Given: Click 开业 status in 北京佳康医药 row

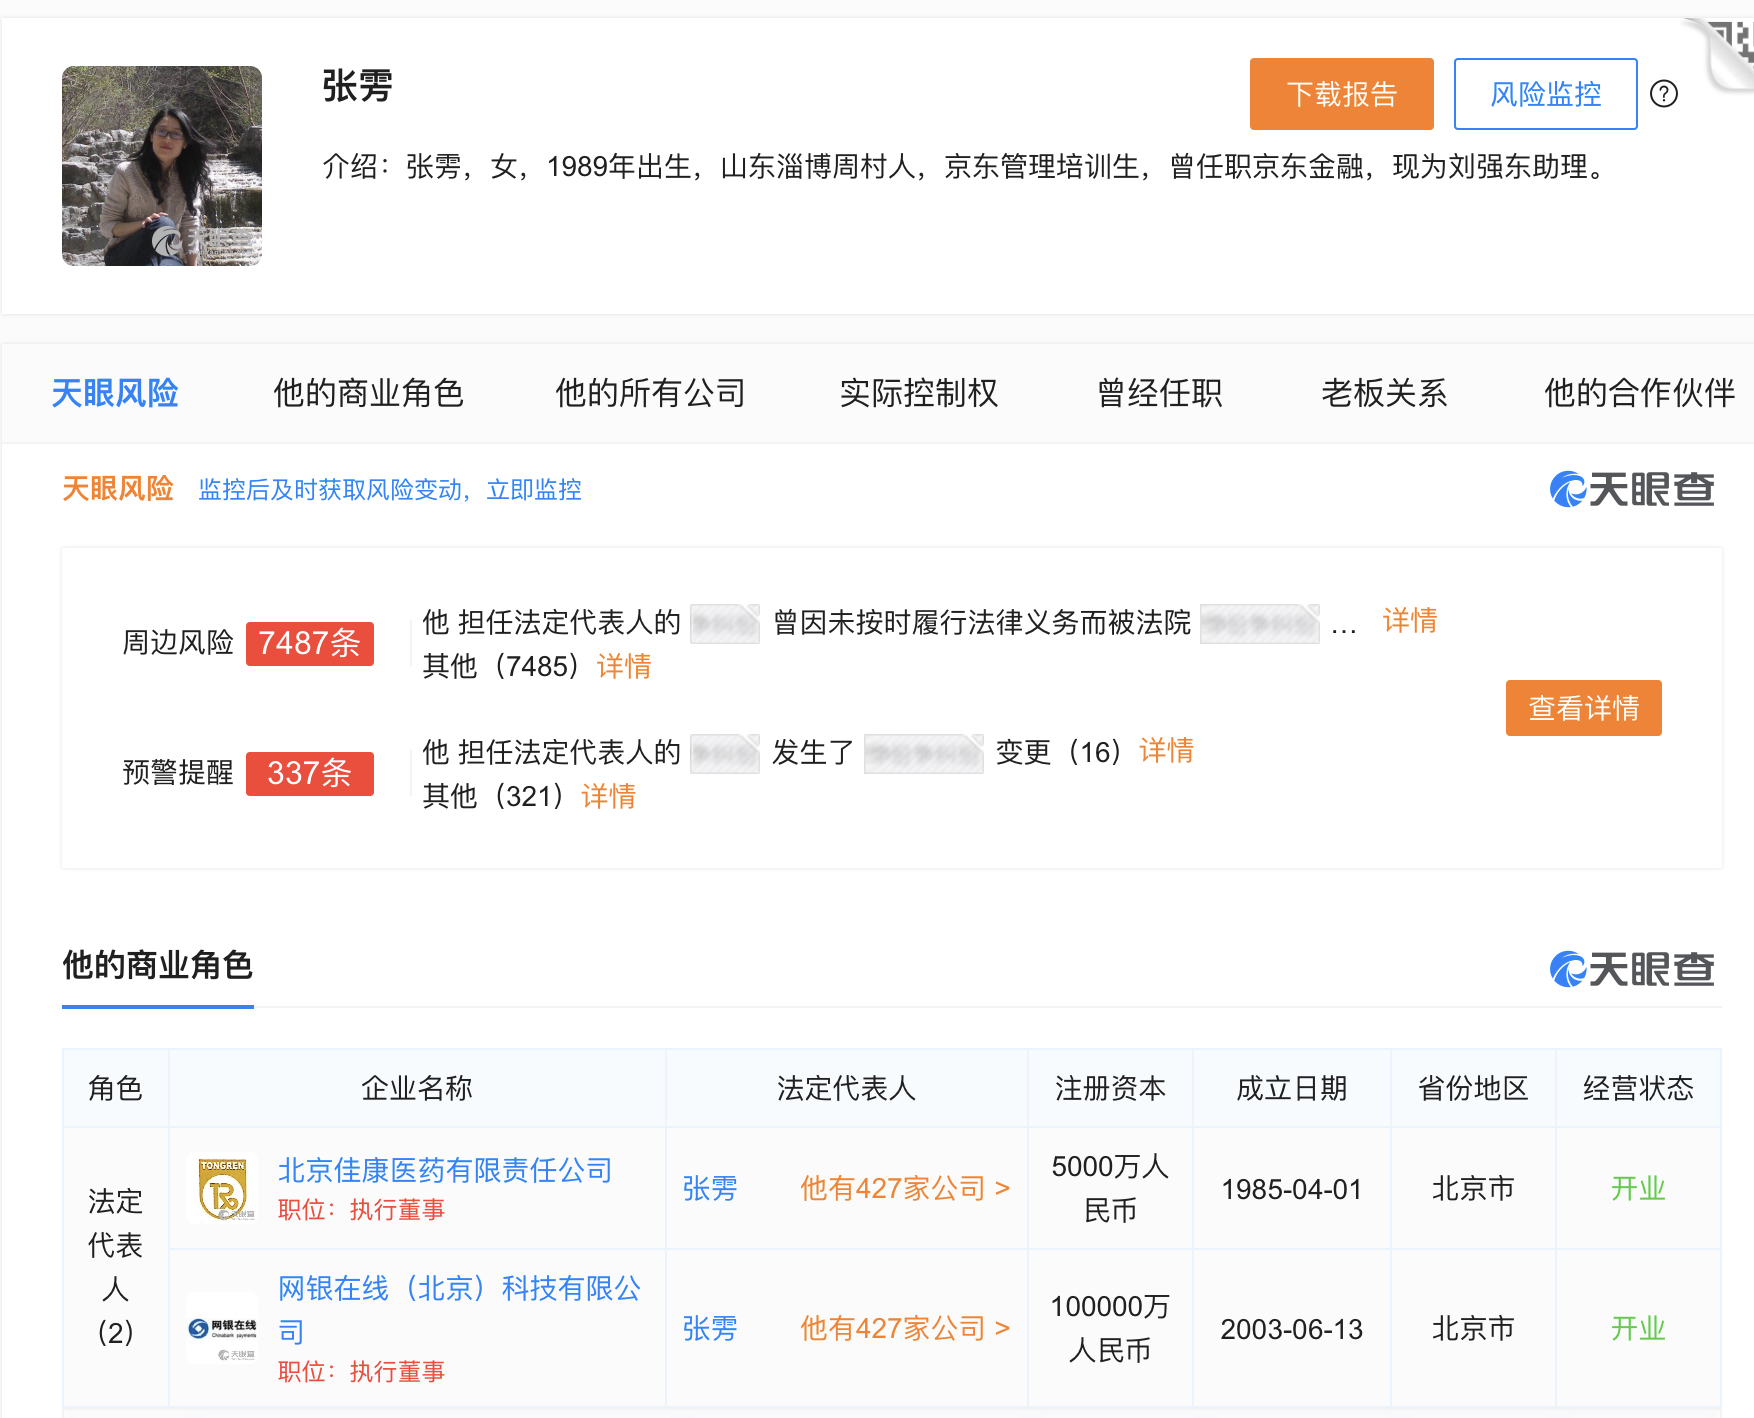Looking at the screenshot, I should 1638,1189.
